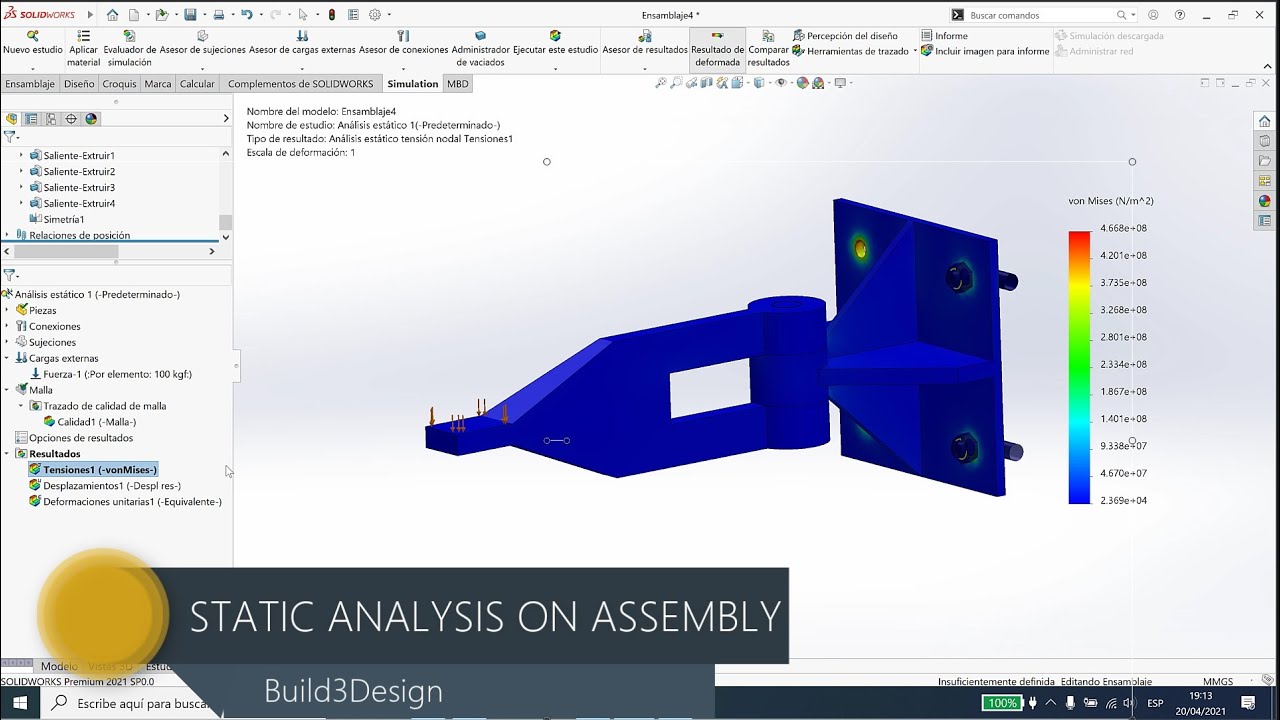
Task: Switch to Calcular tab
Action: pos(197,84)
